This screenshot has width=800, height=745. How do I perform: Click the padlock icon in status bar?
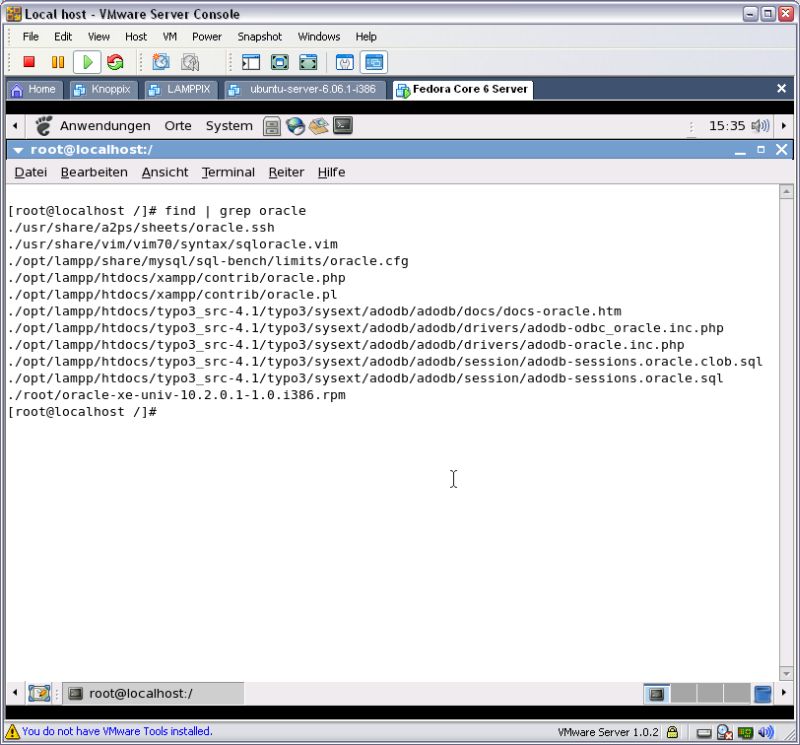(672, 732)
